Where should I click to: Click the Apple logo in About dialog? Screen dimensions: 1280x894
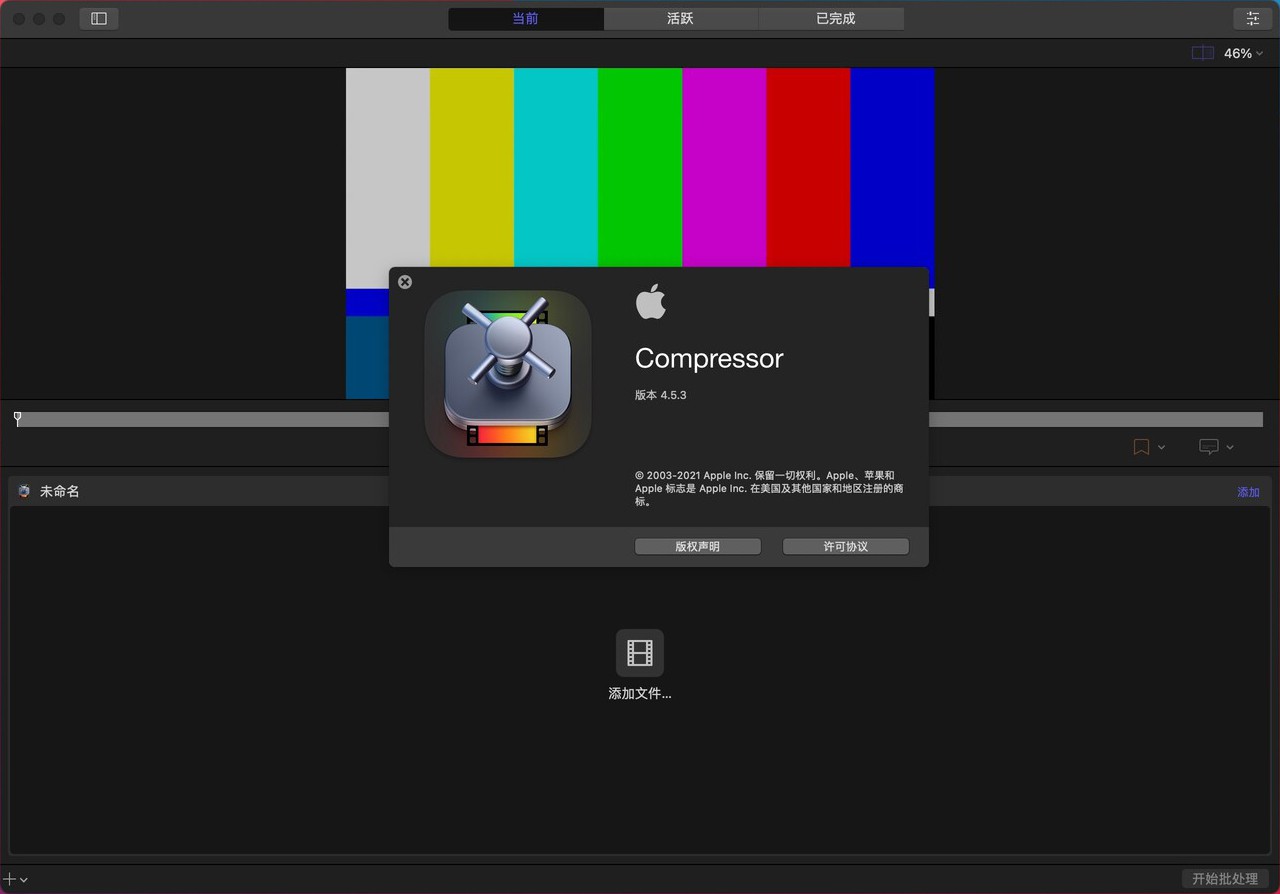[x=651, y=301]
